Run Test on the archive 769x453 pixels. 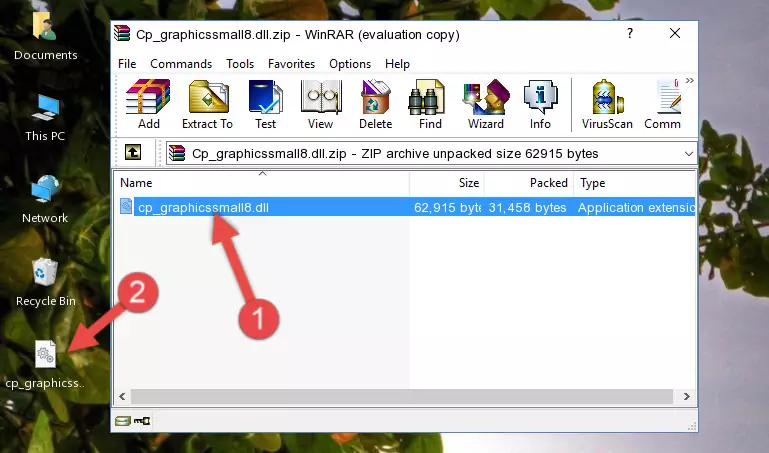point(265,104)
